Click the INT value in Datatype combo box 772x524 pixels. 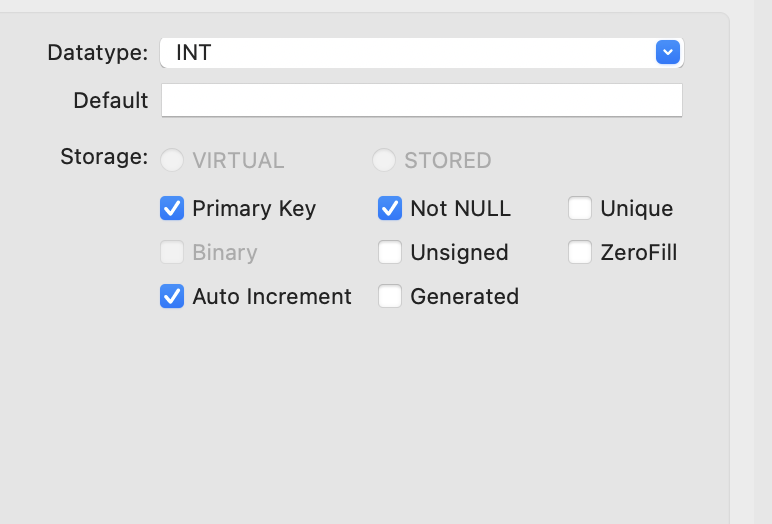click(193, 53)
